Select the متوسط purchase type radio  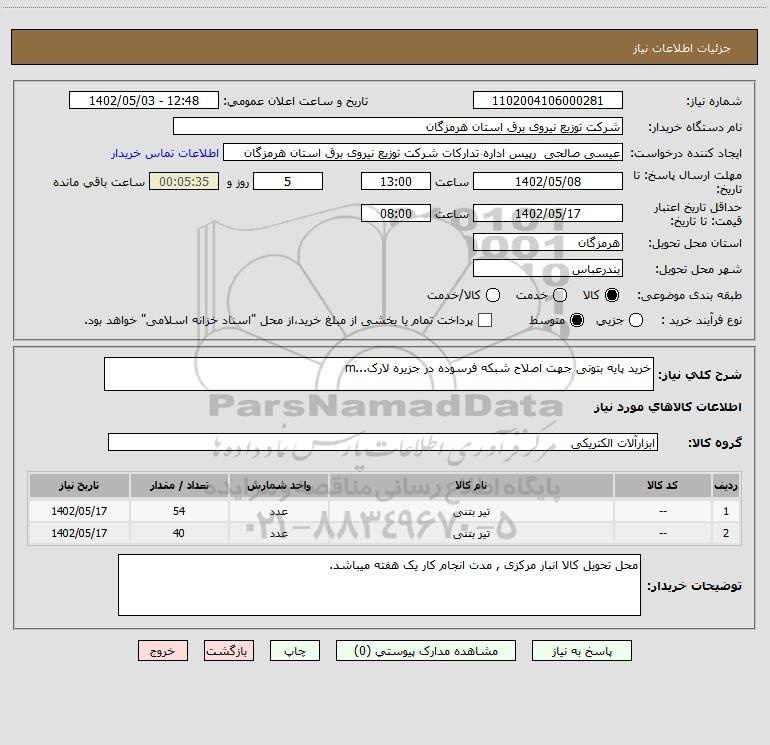point(577,321)
